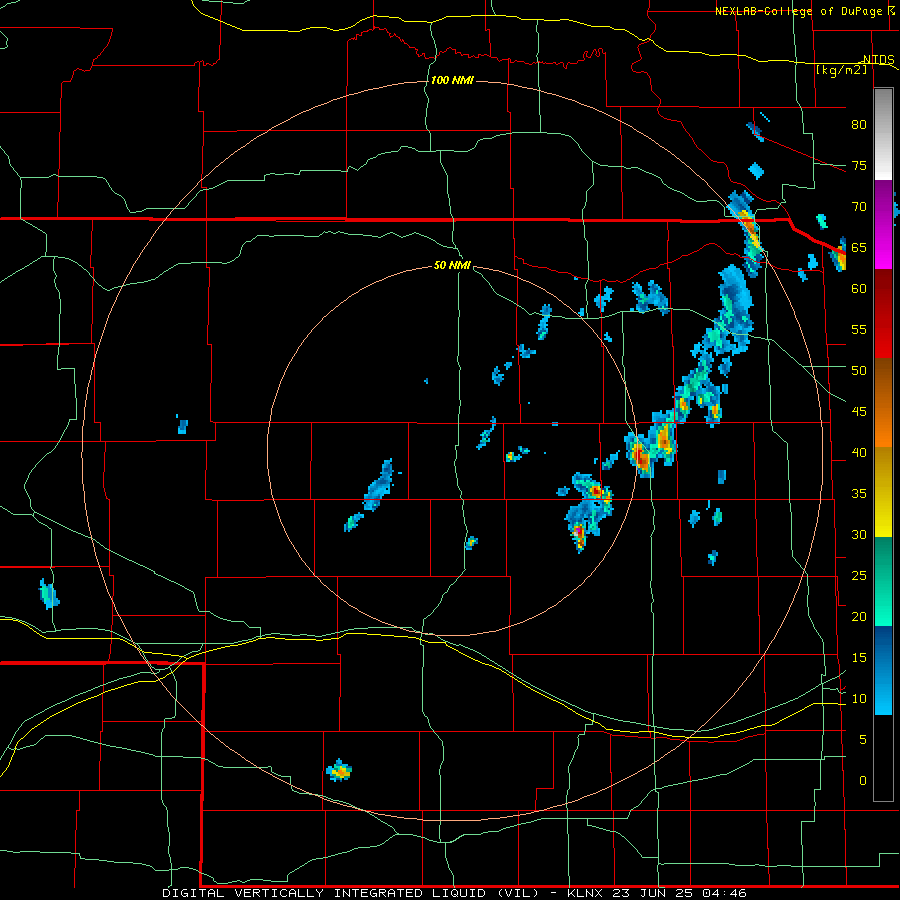Select the black bottom segment of the color bar
This screenshot has height=900, width=900.
883,758
